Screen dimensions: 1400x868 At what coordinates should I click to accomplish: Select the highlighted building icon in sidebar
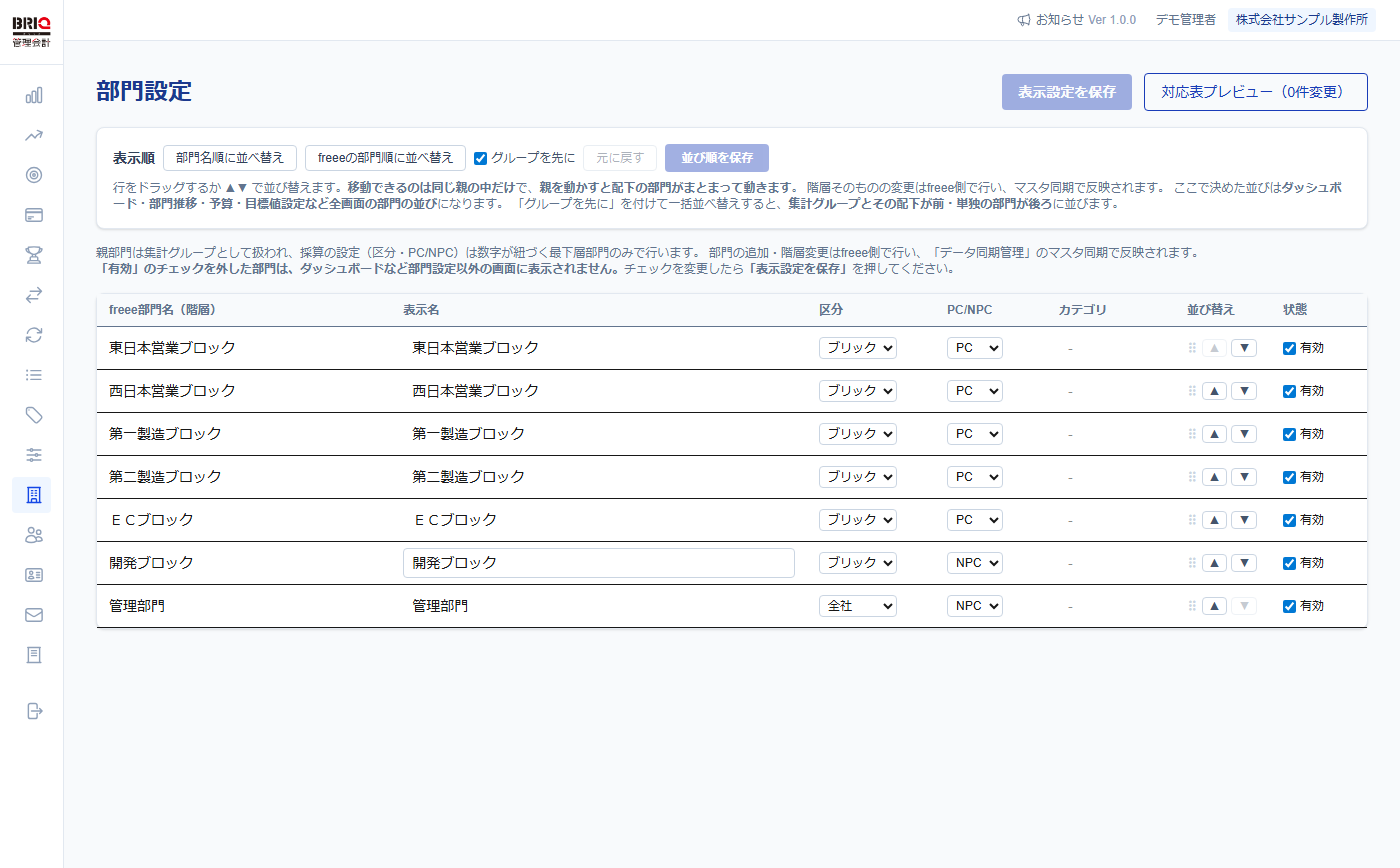33,495
